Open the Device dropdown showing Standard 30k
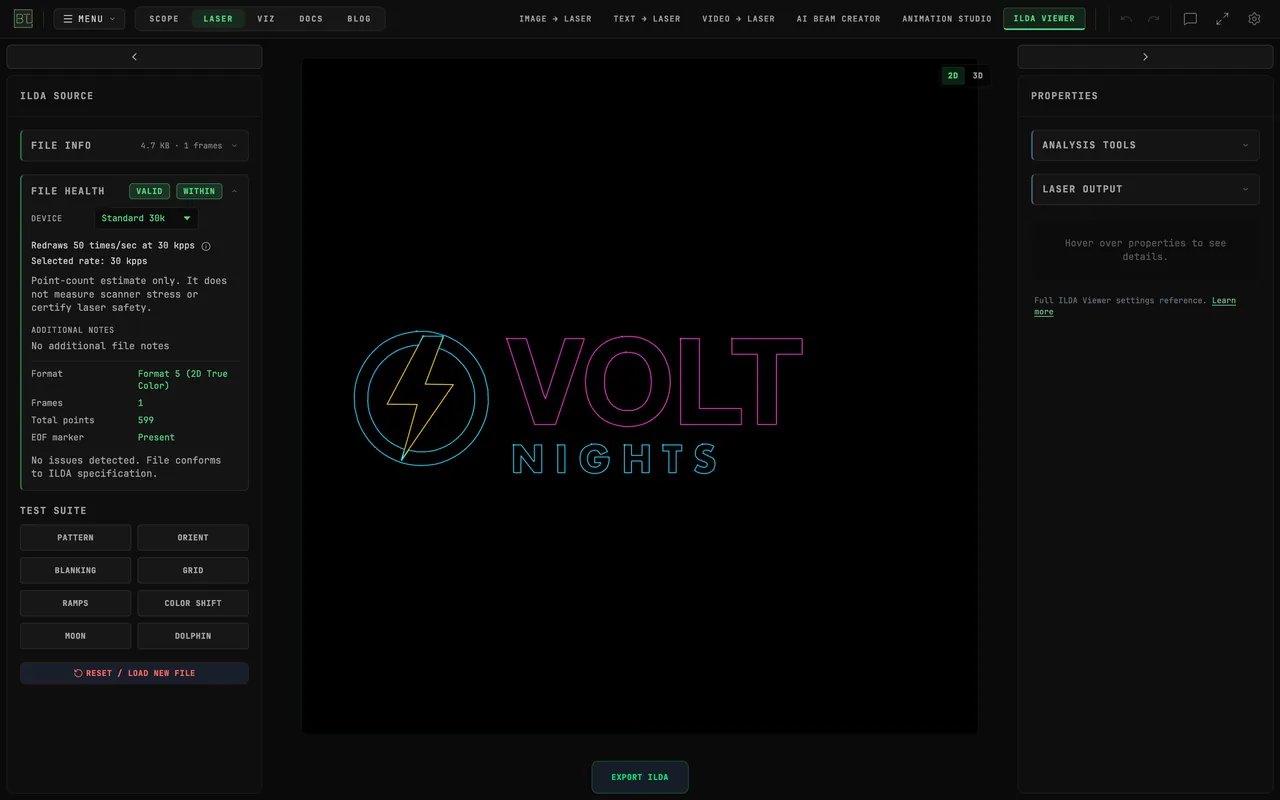Image resolution: width=1280 pixels, height=800 pixels. click(146, 218)
